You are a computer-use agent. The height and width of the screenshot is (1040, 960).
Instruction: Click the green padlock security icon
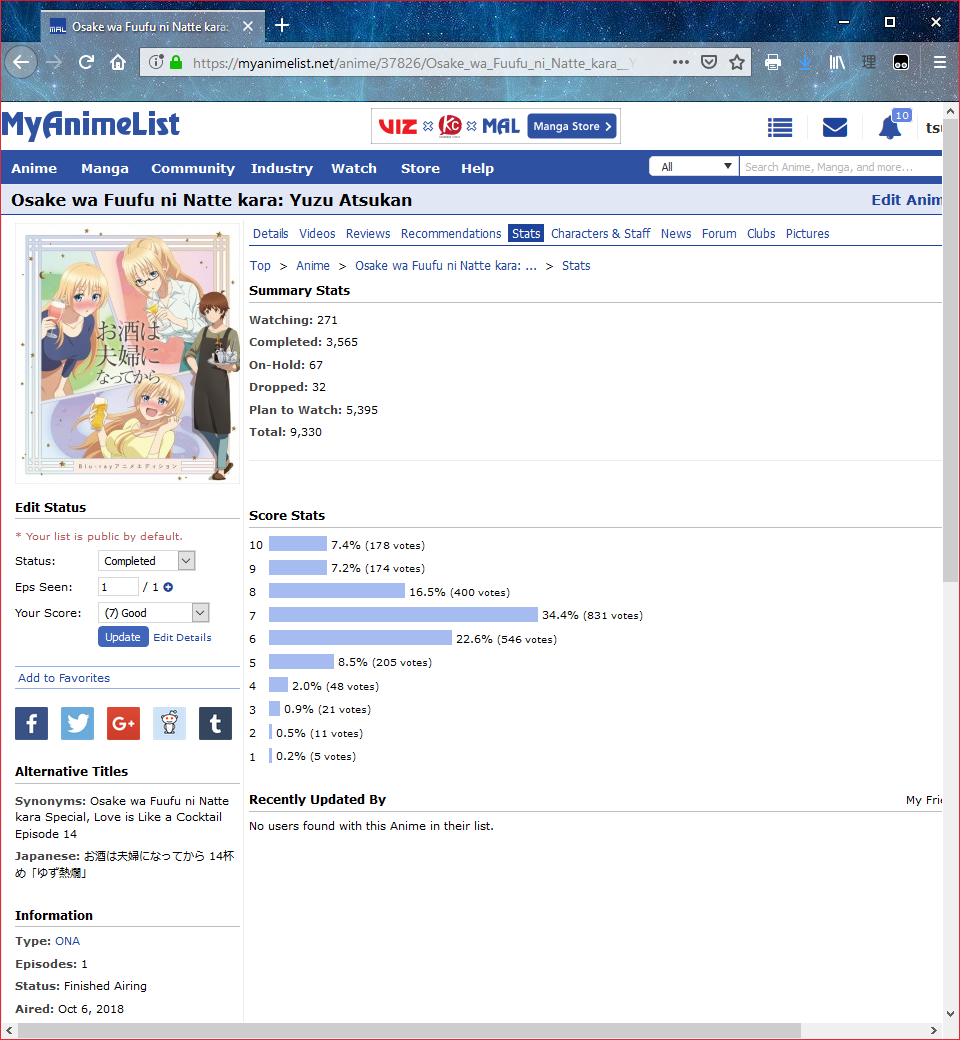click(176, 62)
